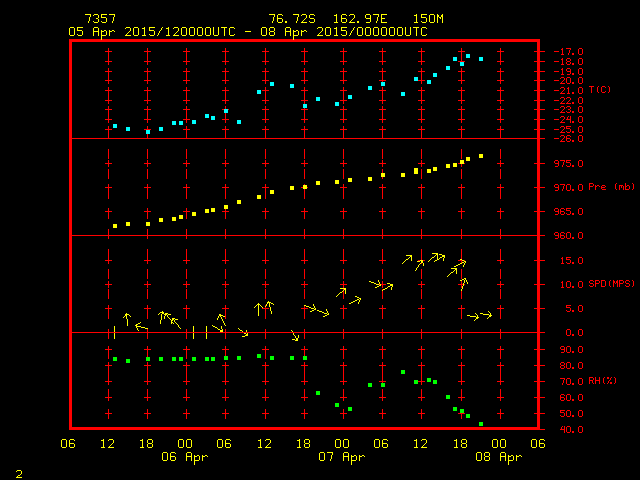Click the 50.0 humidity tick value

571,414
